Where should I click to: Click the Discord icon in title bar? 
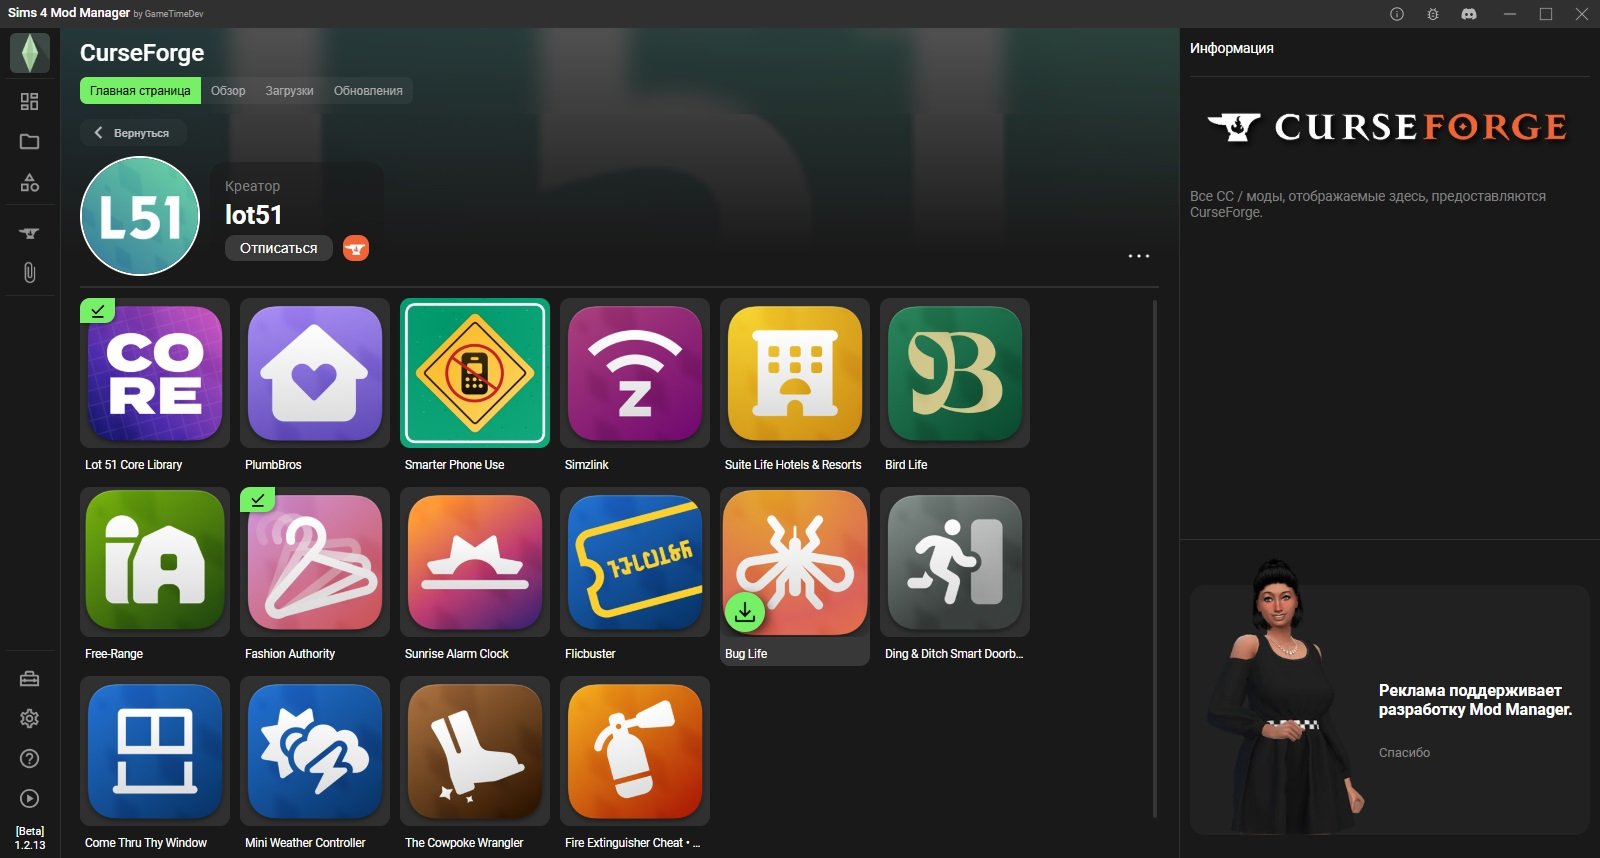[1468, 14]
